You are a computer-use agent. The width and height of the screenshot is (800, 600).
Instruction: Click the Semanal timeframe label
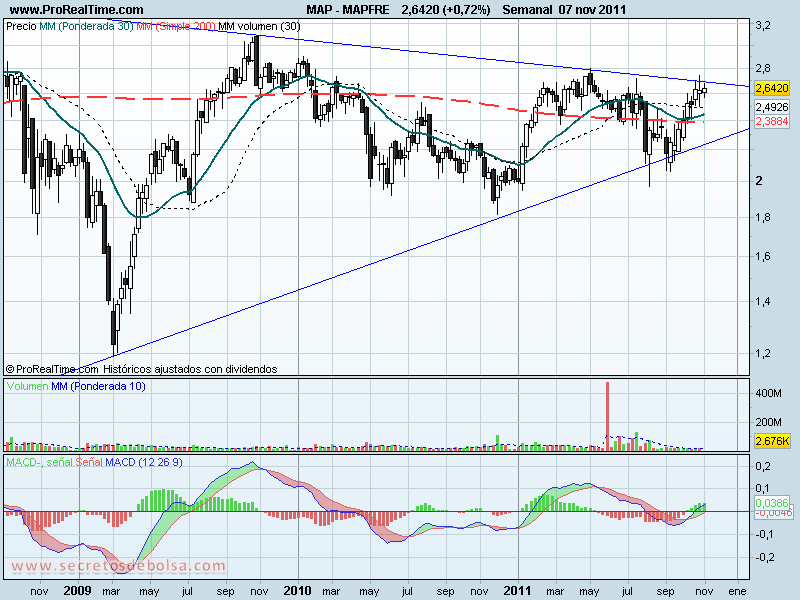(x=527, y=10)
